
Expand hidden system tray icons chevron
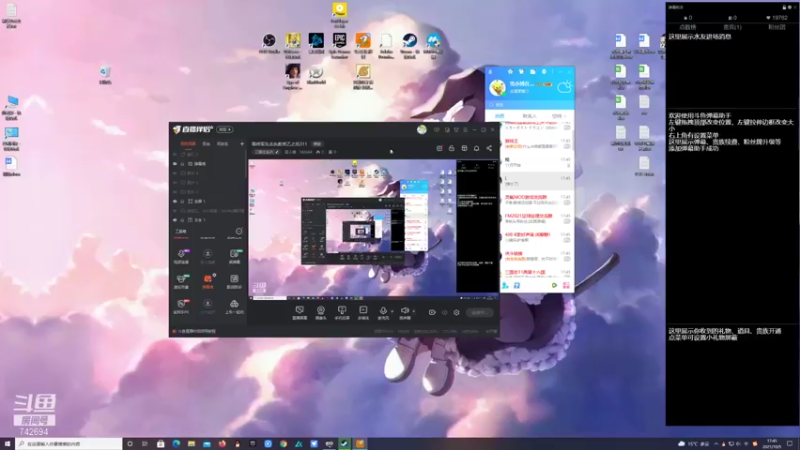[x=716, y=444]
